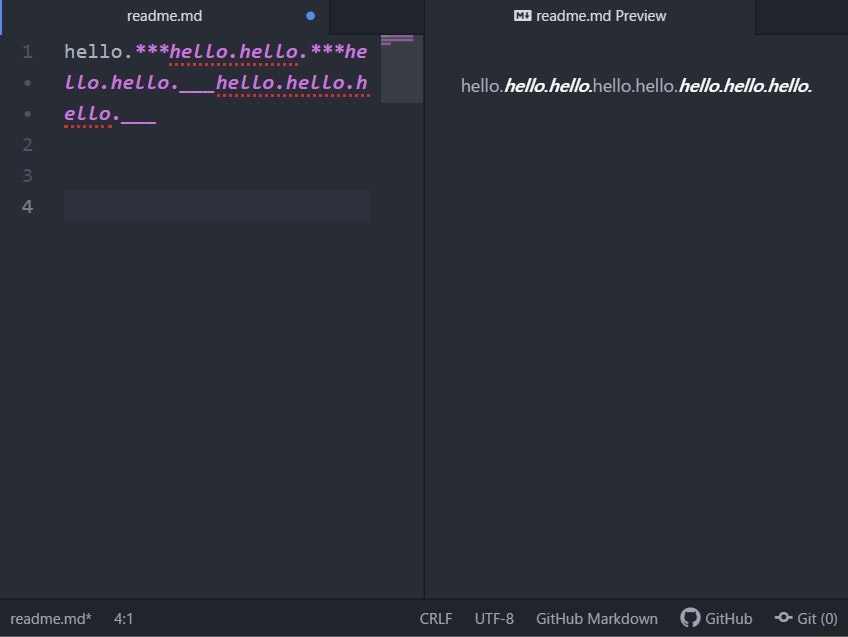Viewport: 848px width, 637px height.
Task: Click the Markdown icon in Preview tab
Action: 522,16
